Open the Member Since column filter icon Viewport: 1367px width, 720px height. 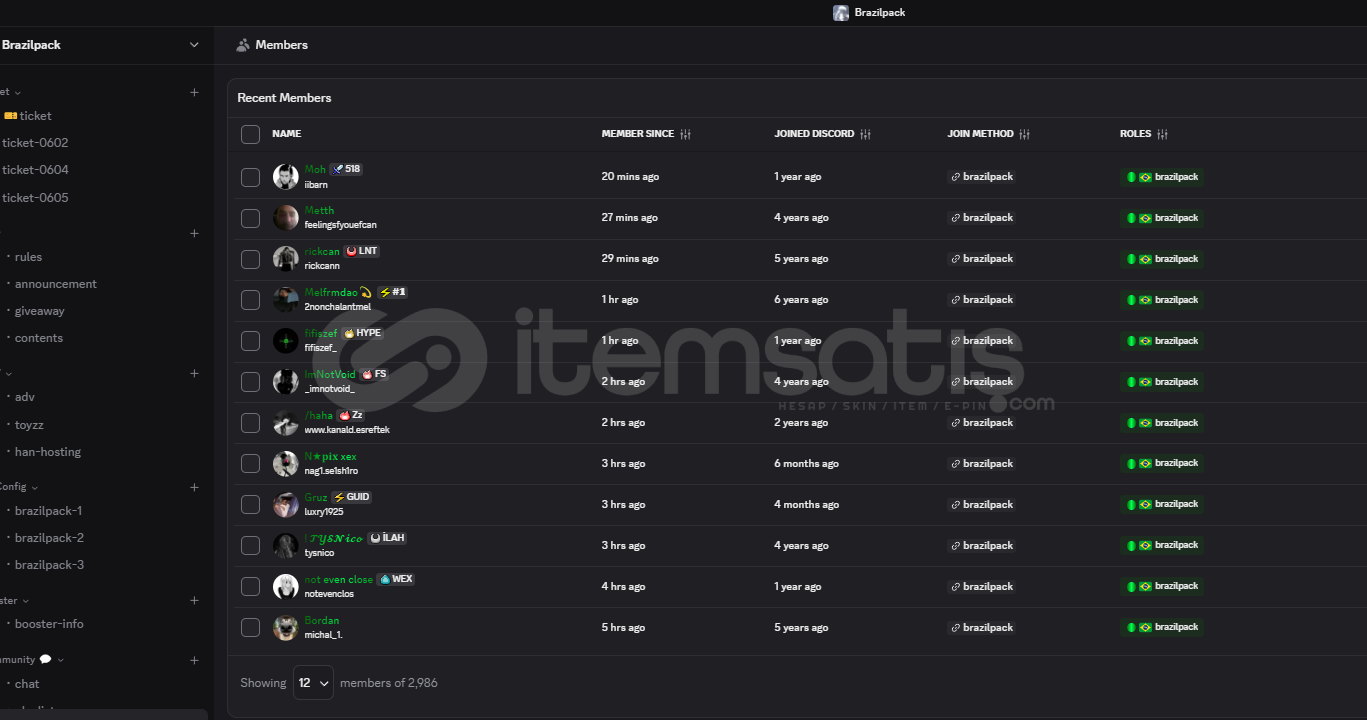click(x=685, y=134)
